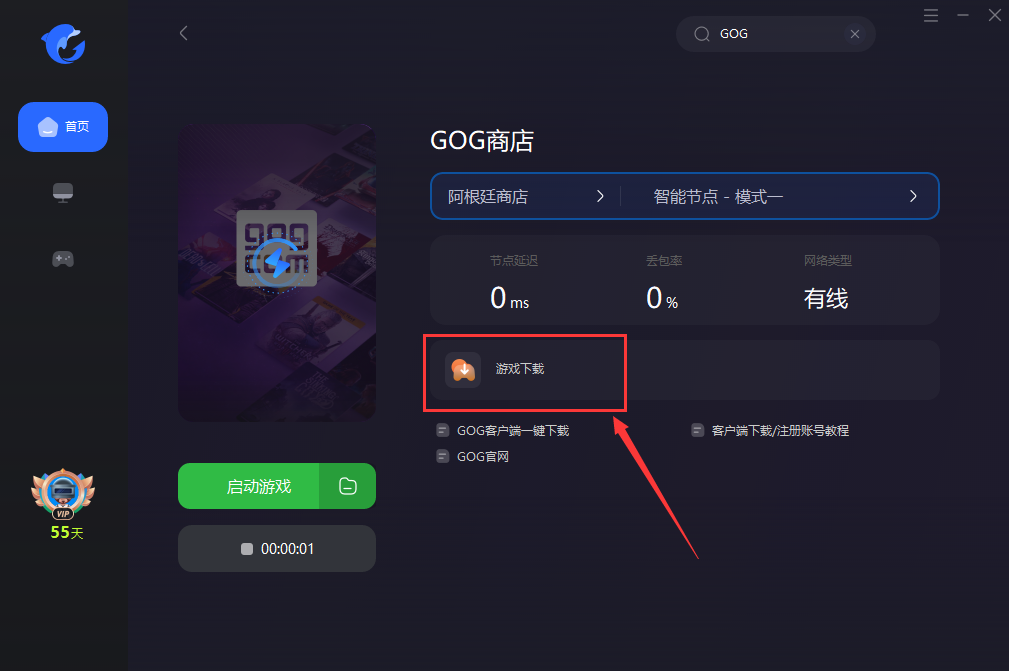
Task: Clear the GOG search text with X
Action: tap(855, 34)
